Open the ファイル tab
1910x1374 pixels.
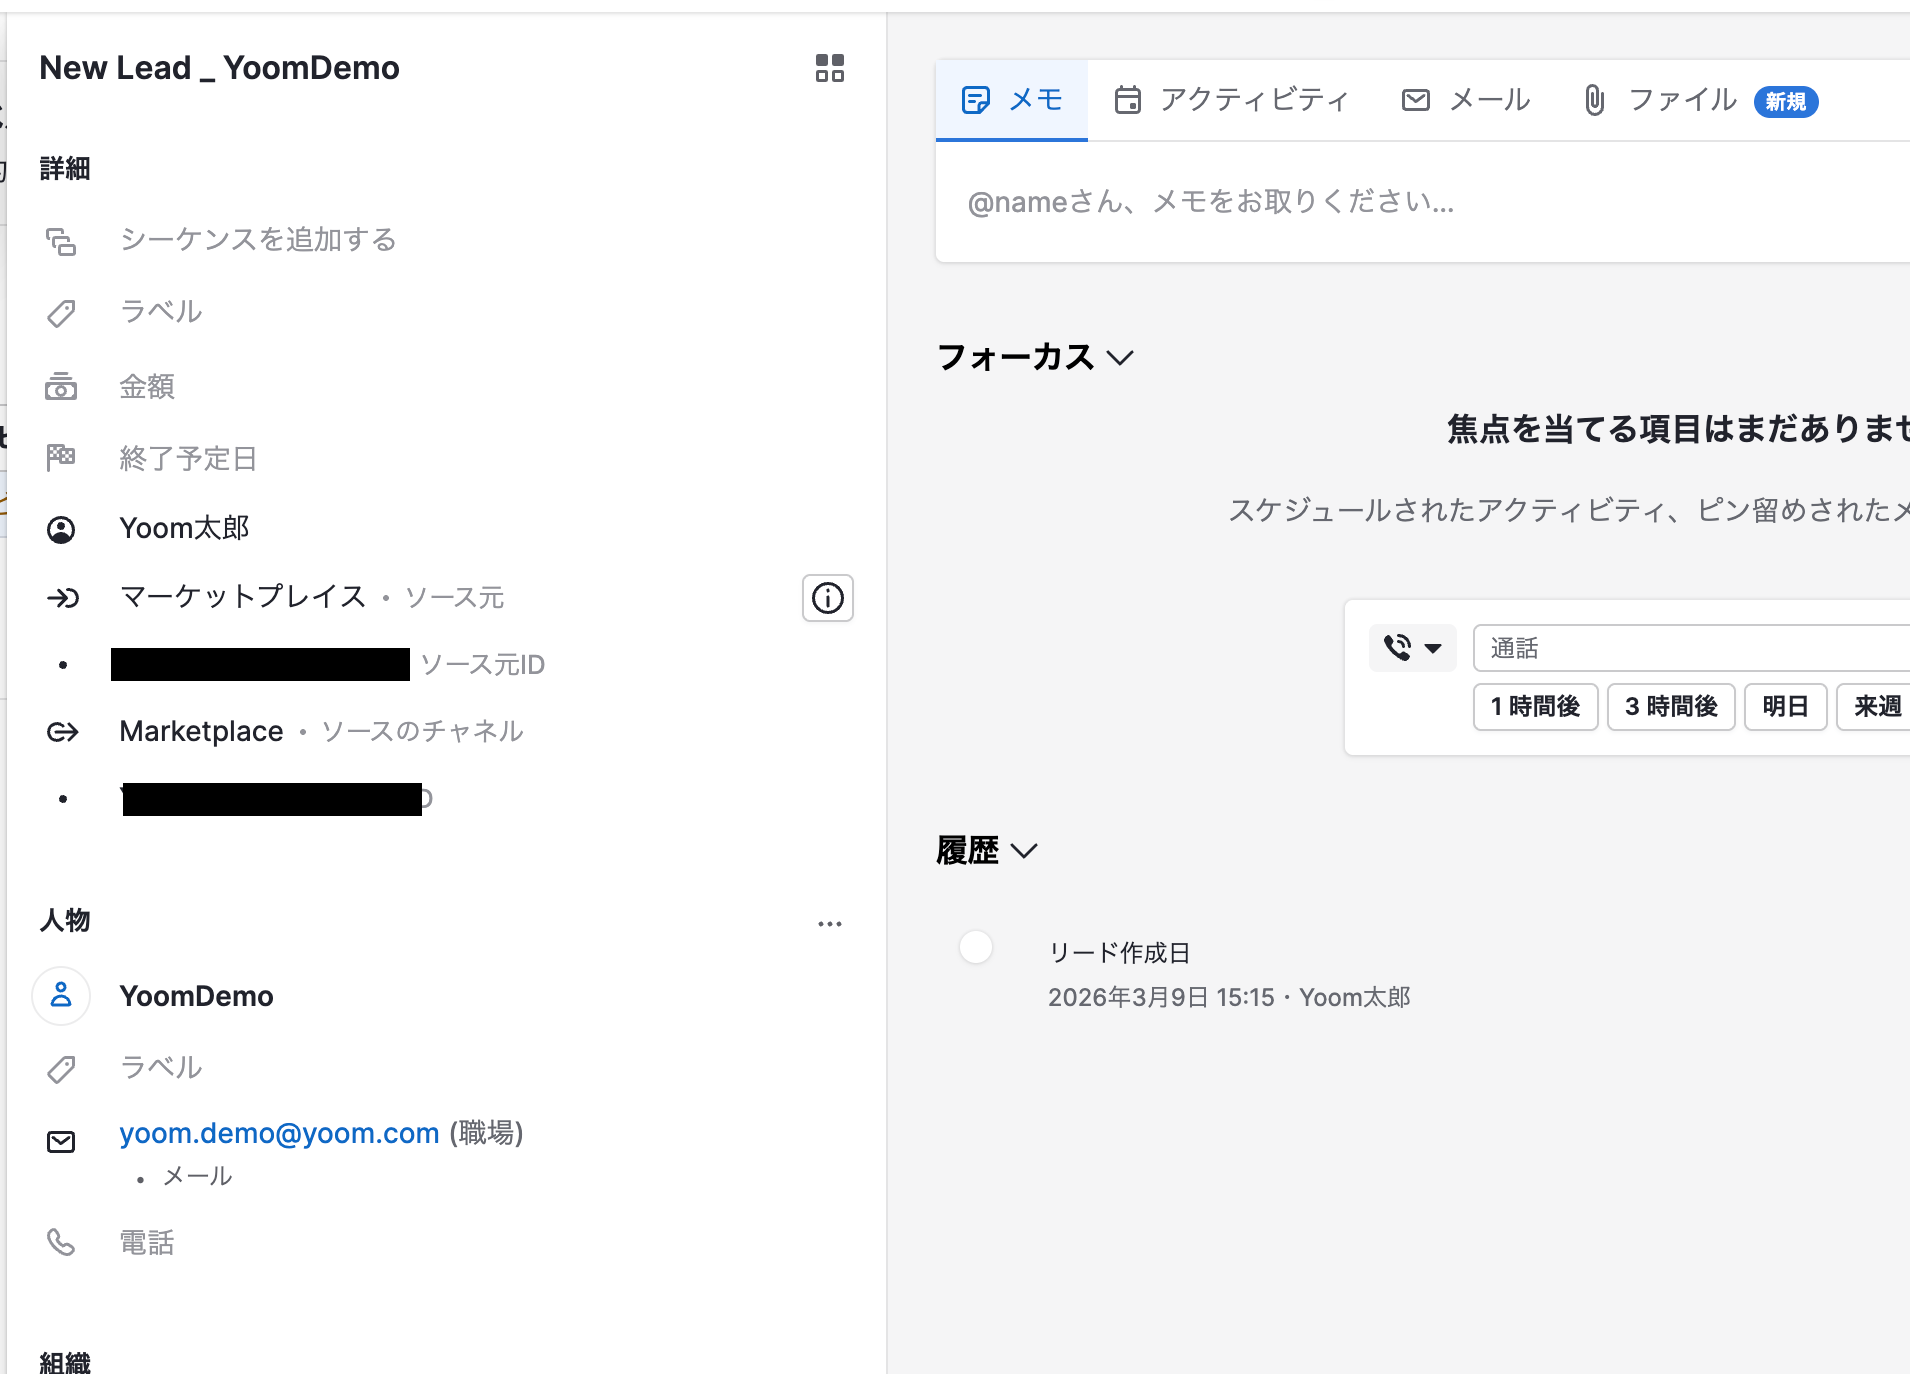click(1661, 100)
